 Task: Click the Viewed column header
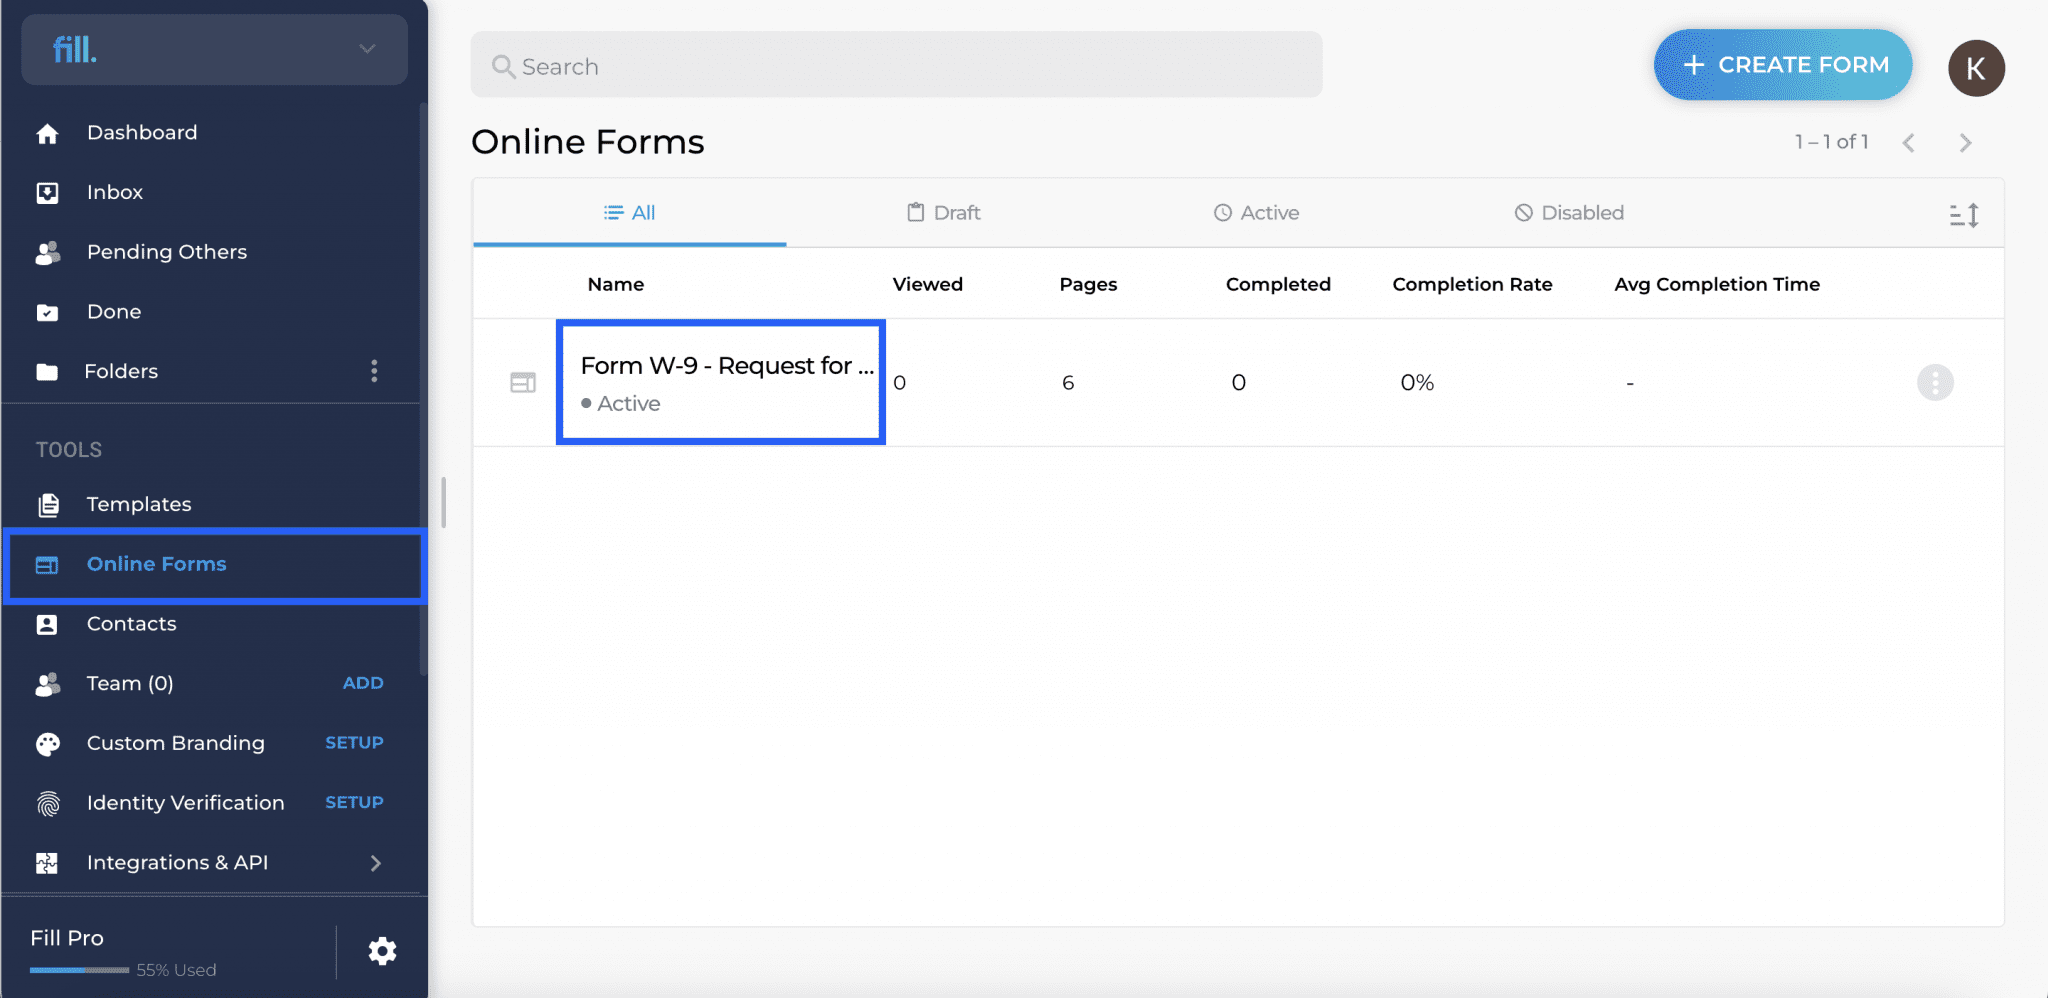tap(928, 284)
